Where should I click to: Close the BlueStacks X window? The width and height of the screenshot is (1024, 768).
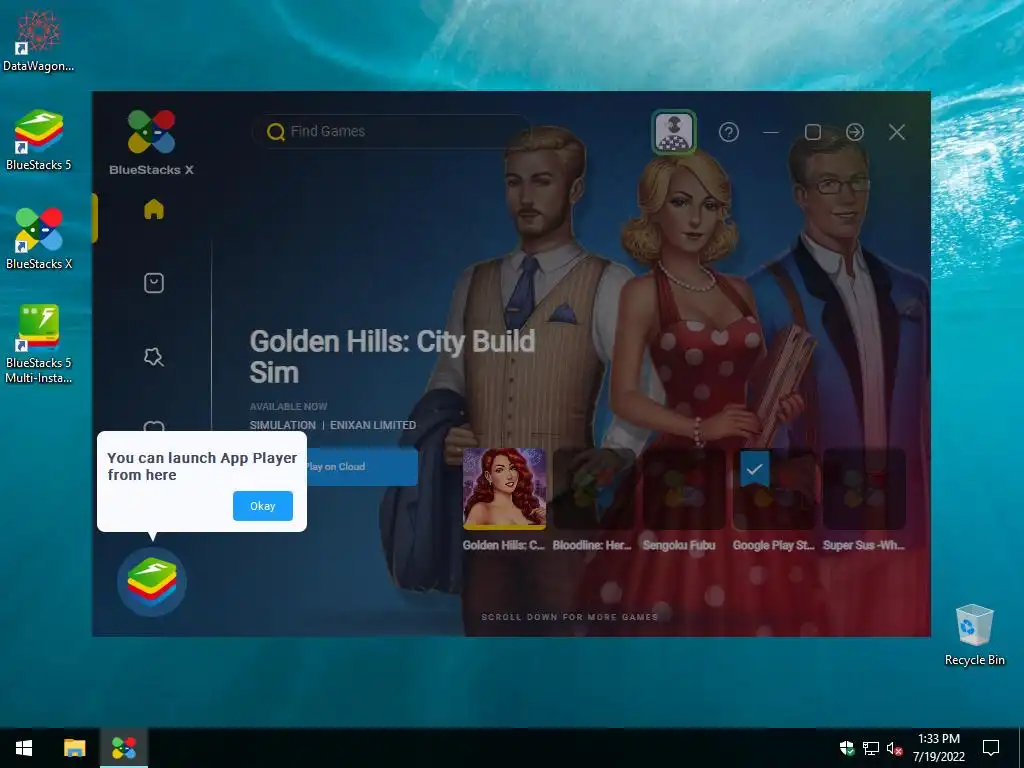[897, 132]
